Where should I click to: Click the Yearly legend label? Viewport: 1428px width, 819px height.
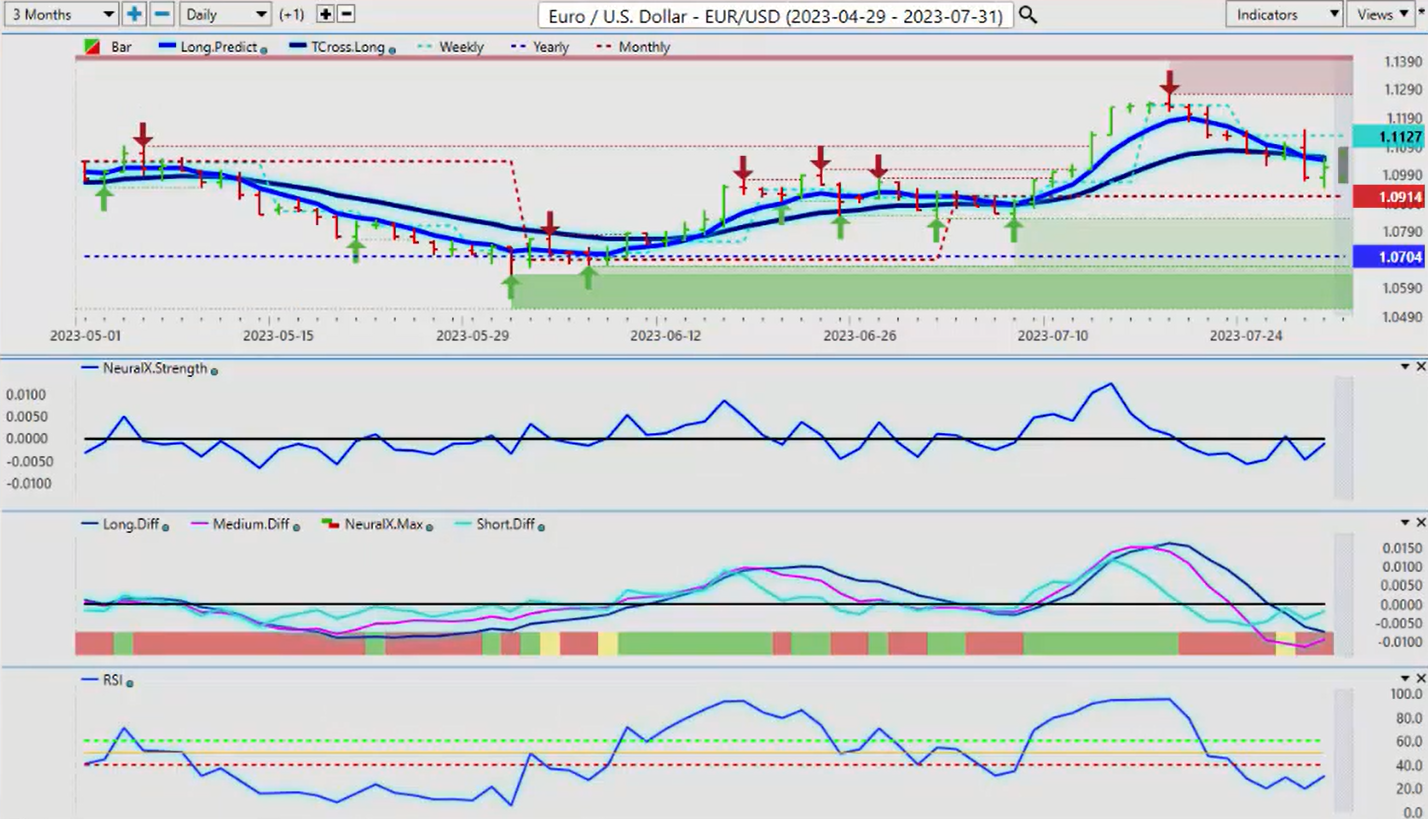[551, 47]
